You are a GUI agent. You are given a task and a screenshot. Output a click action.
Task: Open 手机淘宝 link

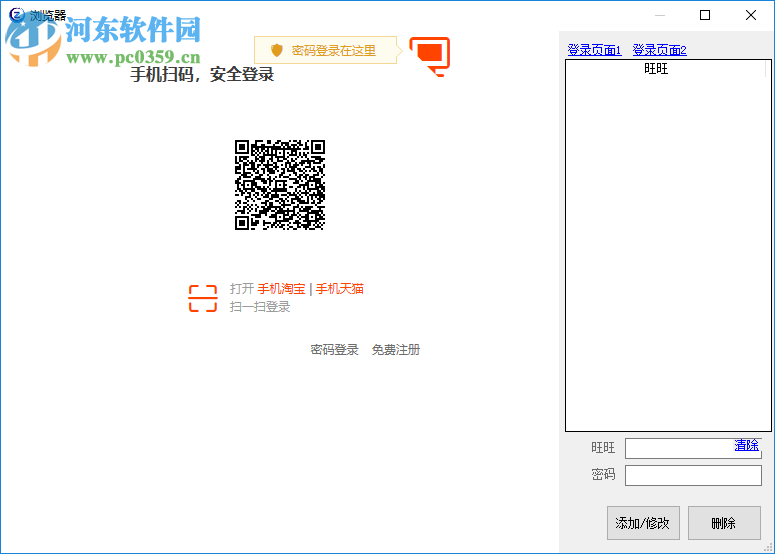(x=281, y=289)
